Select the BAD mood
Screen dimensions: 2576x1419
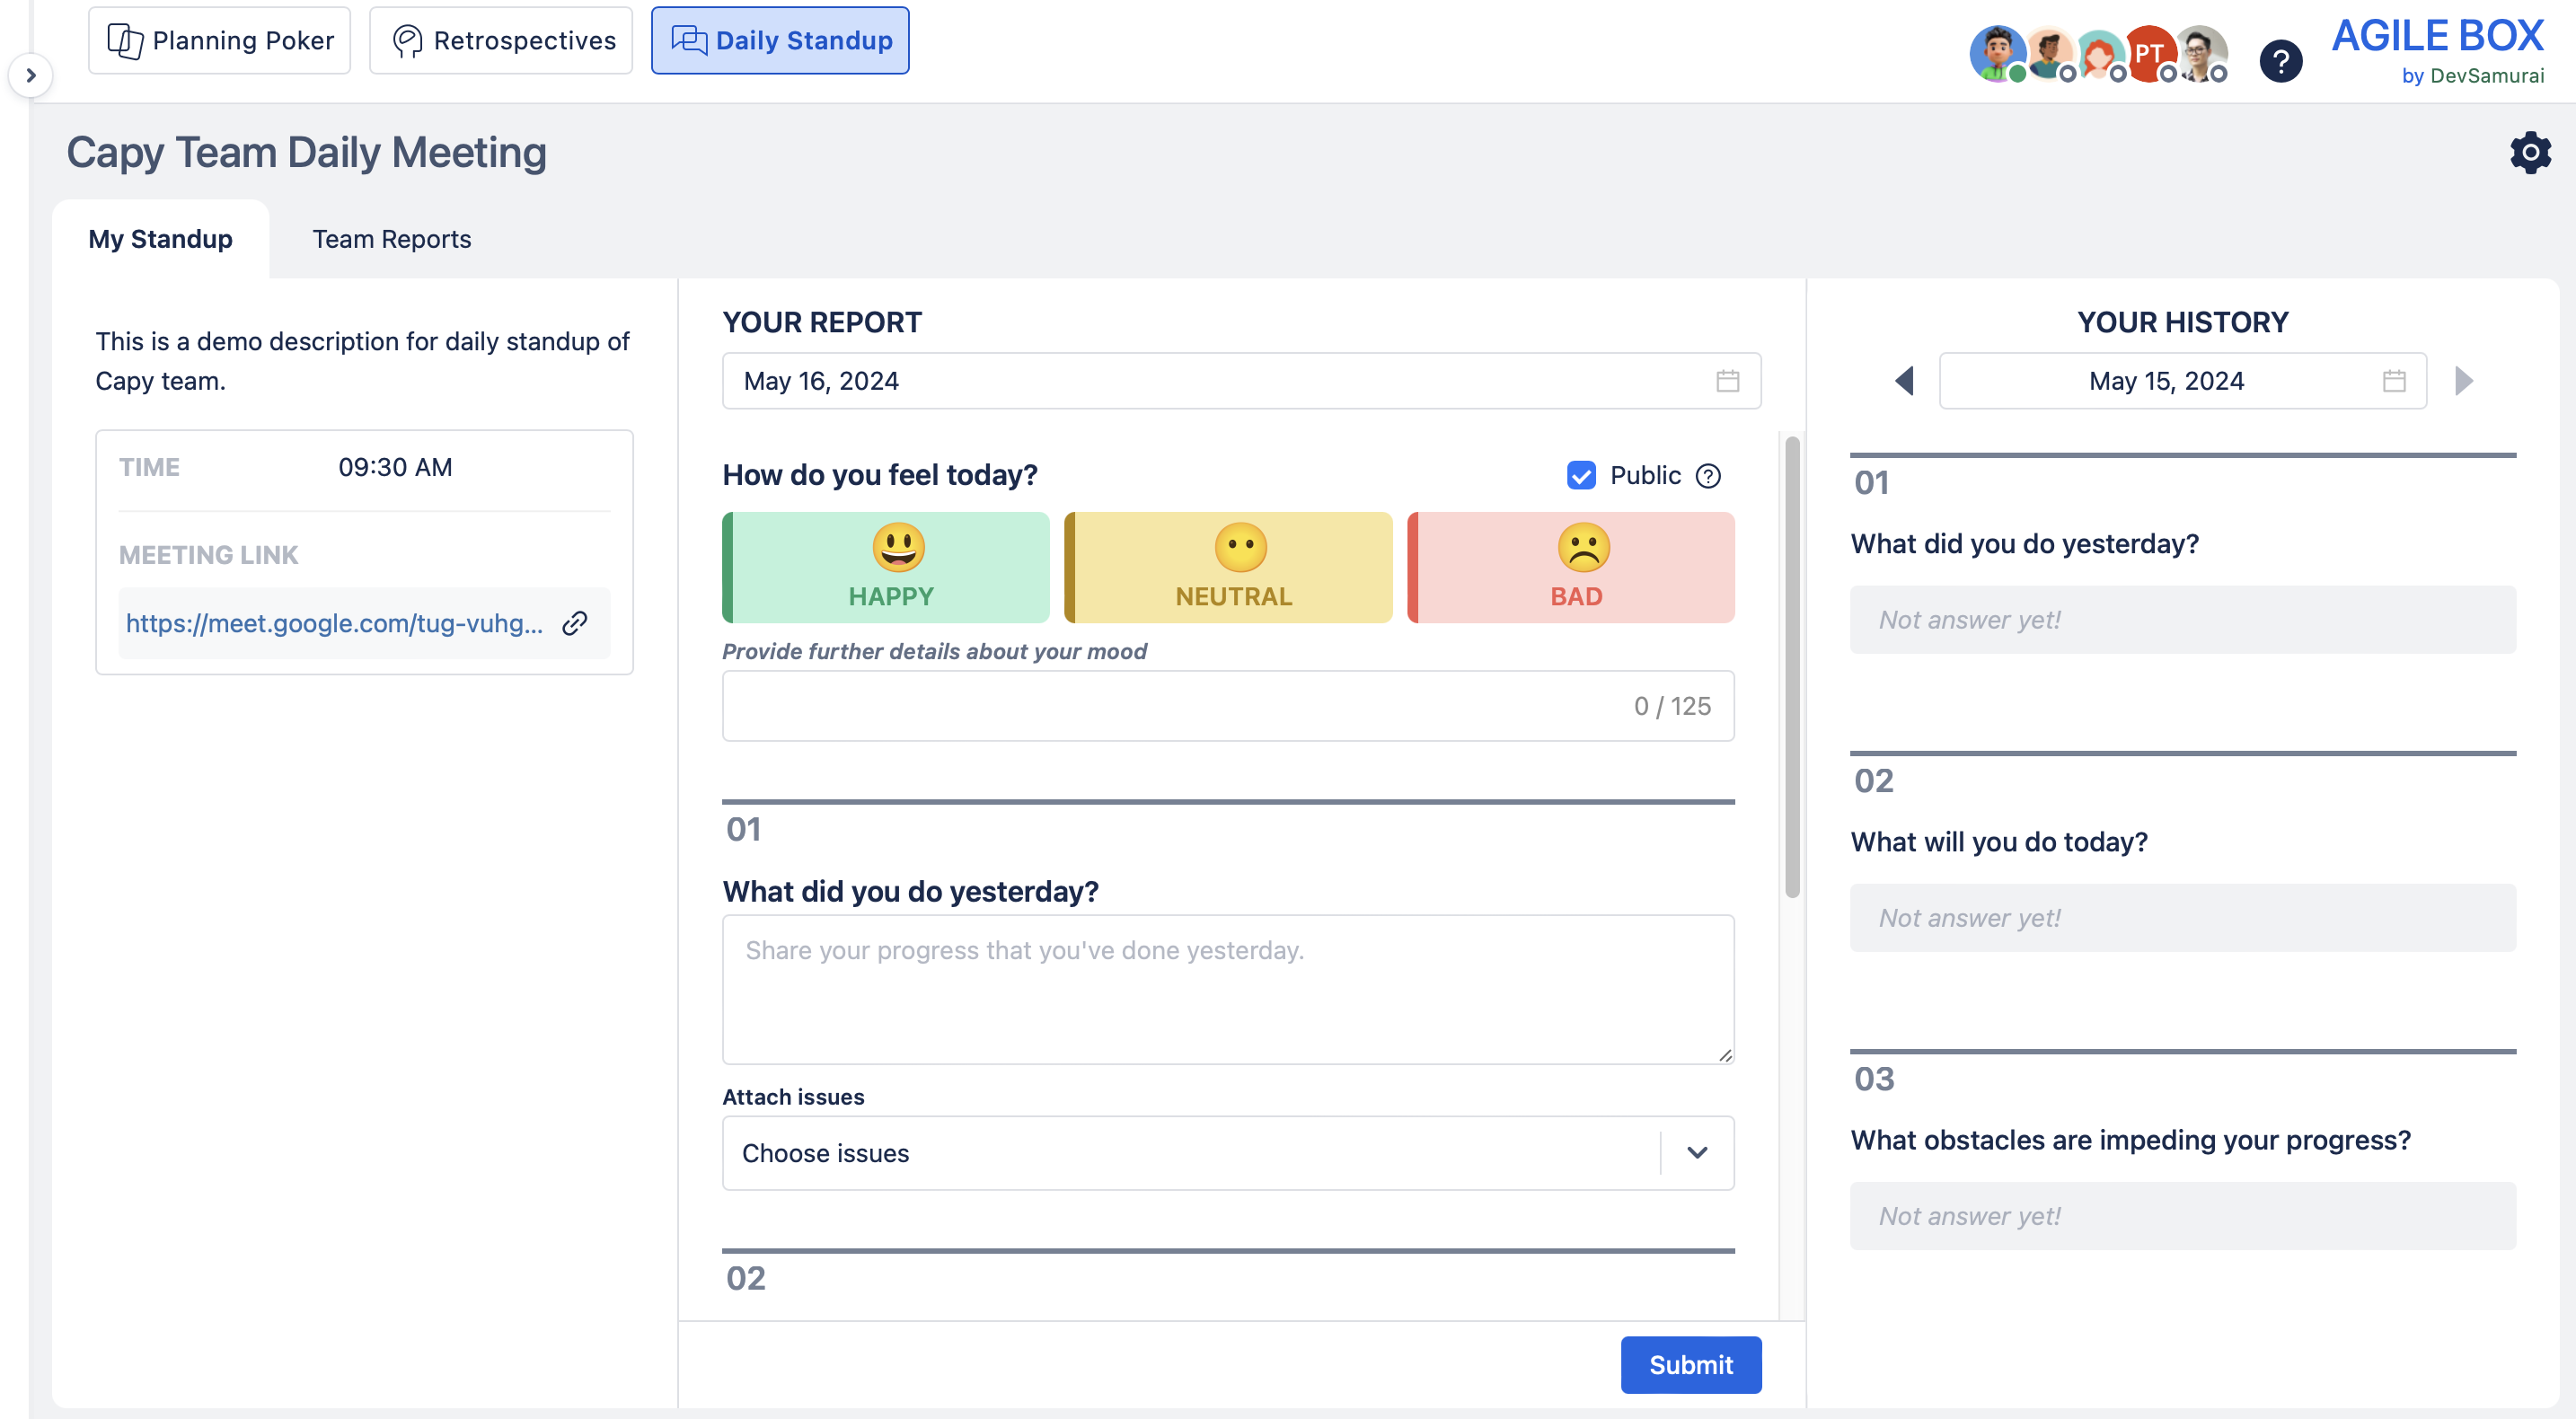(1571, 568)
